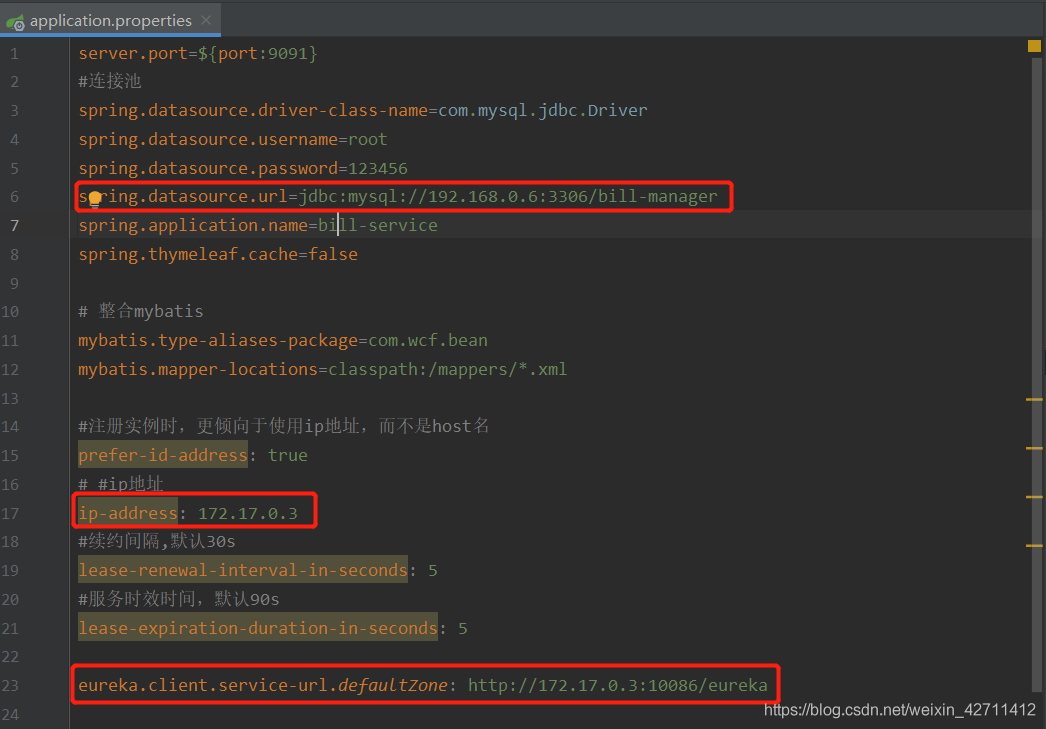Click jdbc:mysql://192.168.0.6:3306/bill-manager value
The height and width of the screenshot is (729, 1046).
(508, 197)
